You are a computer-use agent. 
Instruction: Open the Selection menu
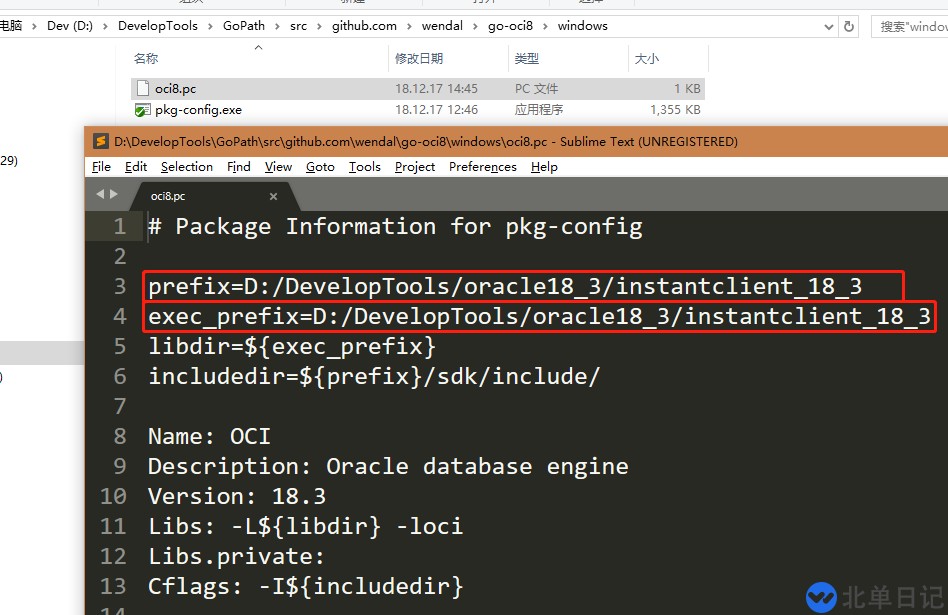(x=186, y=167)
